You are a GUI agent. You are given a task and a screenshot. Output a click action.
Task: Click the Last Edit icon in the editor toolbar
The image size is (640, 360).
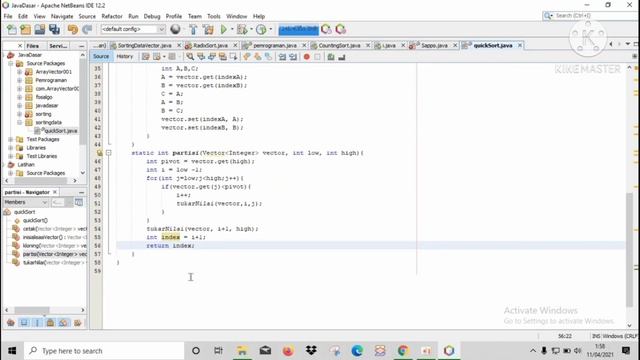(x=146, y=57)
